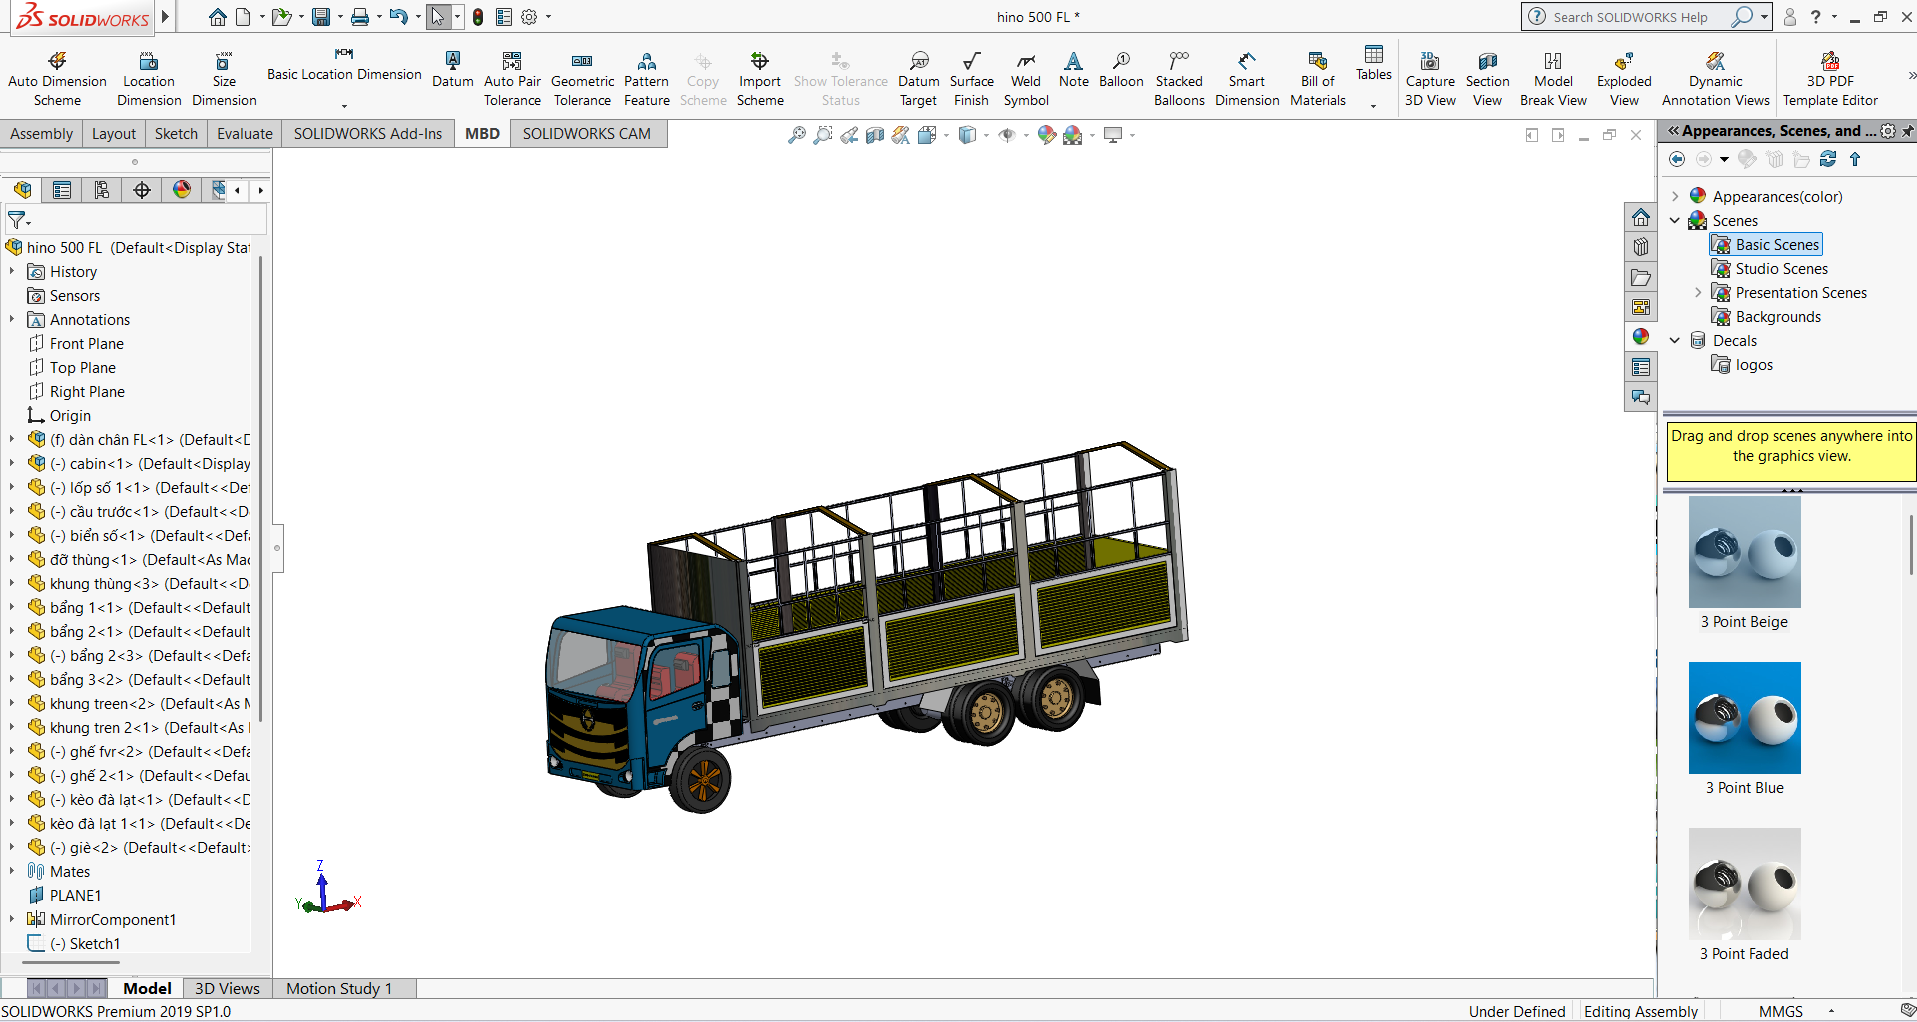Click Import Scheme
The image size is (1917, 1022).
760,78
